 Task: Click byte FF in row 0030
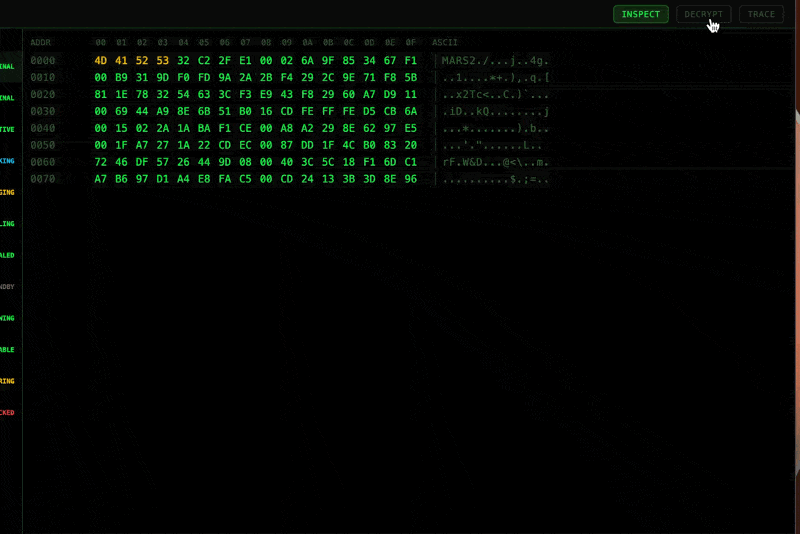(x=328, y=111)
